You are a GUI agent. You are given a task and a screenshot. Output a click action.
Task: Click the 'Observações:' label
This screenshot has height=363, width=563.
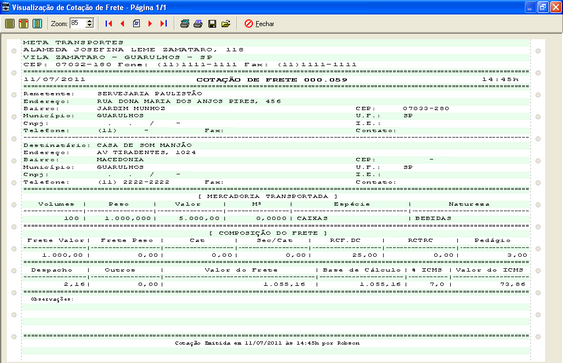click(x=52, y=299)
